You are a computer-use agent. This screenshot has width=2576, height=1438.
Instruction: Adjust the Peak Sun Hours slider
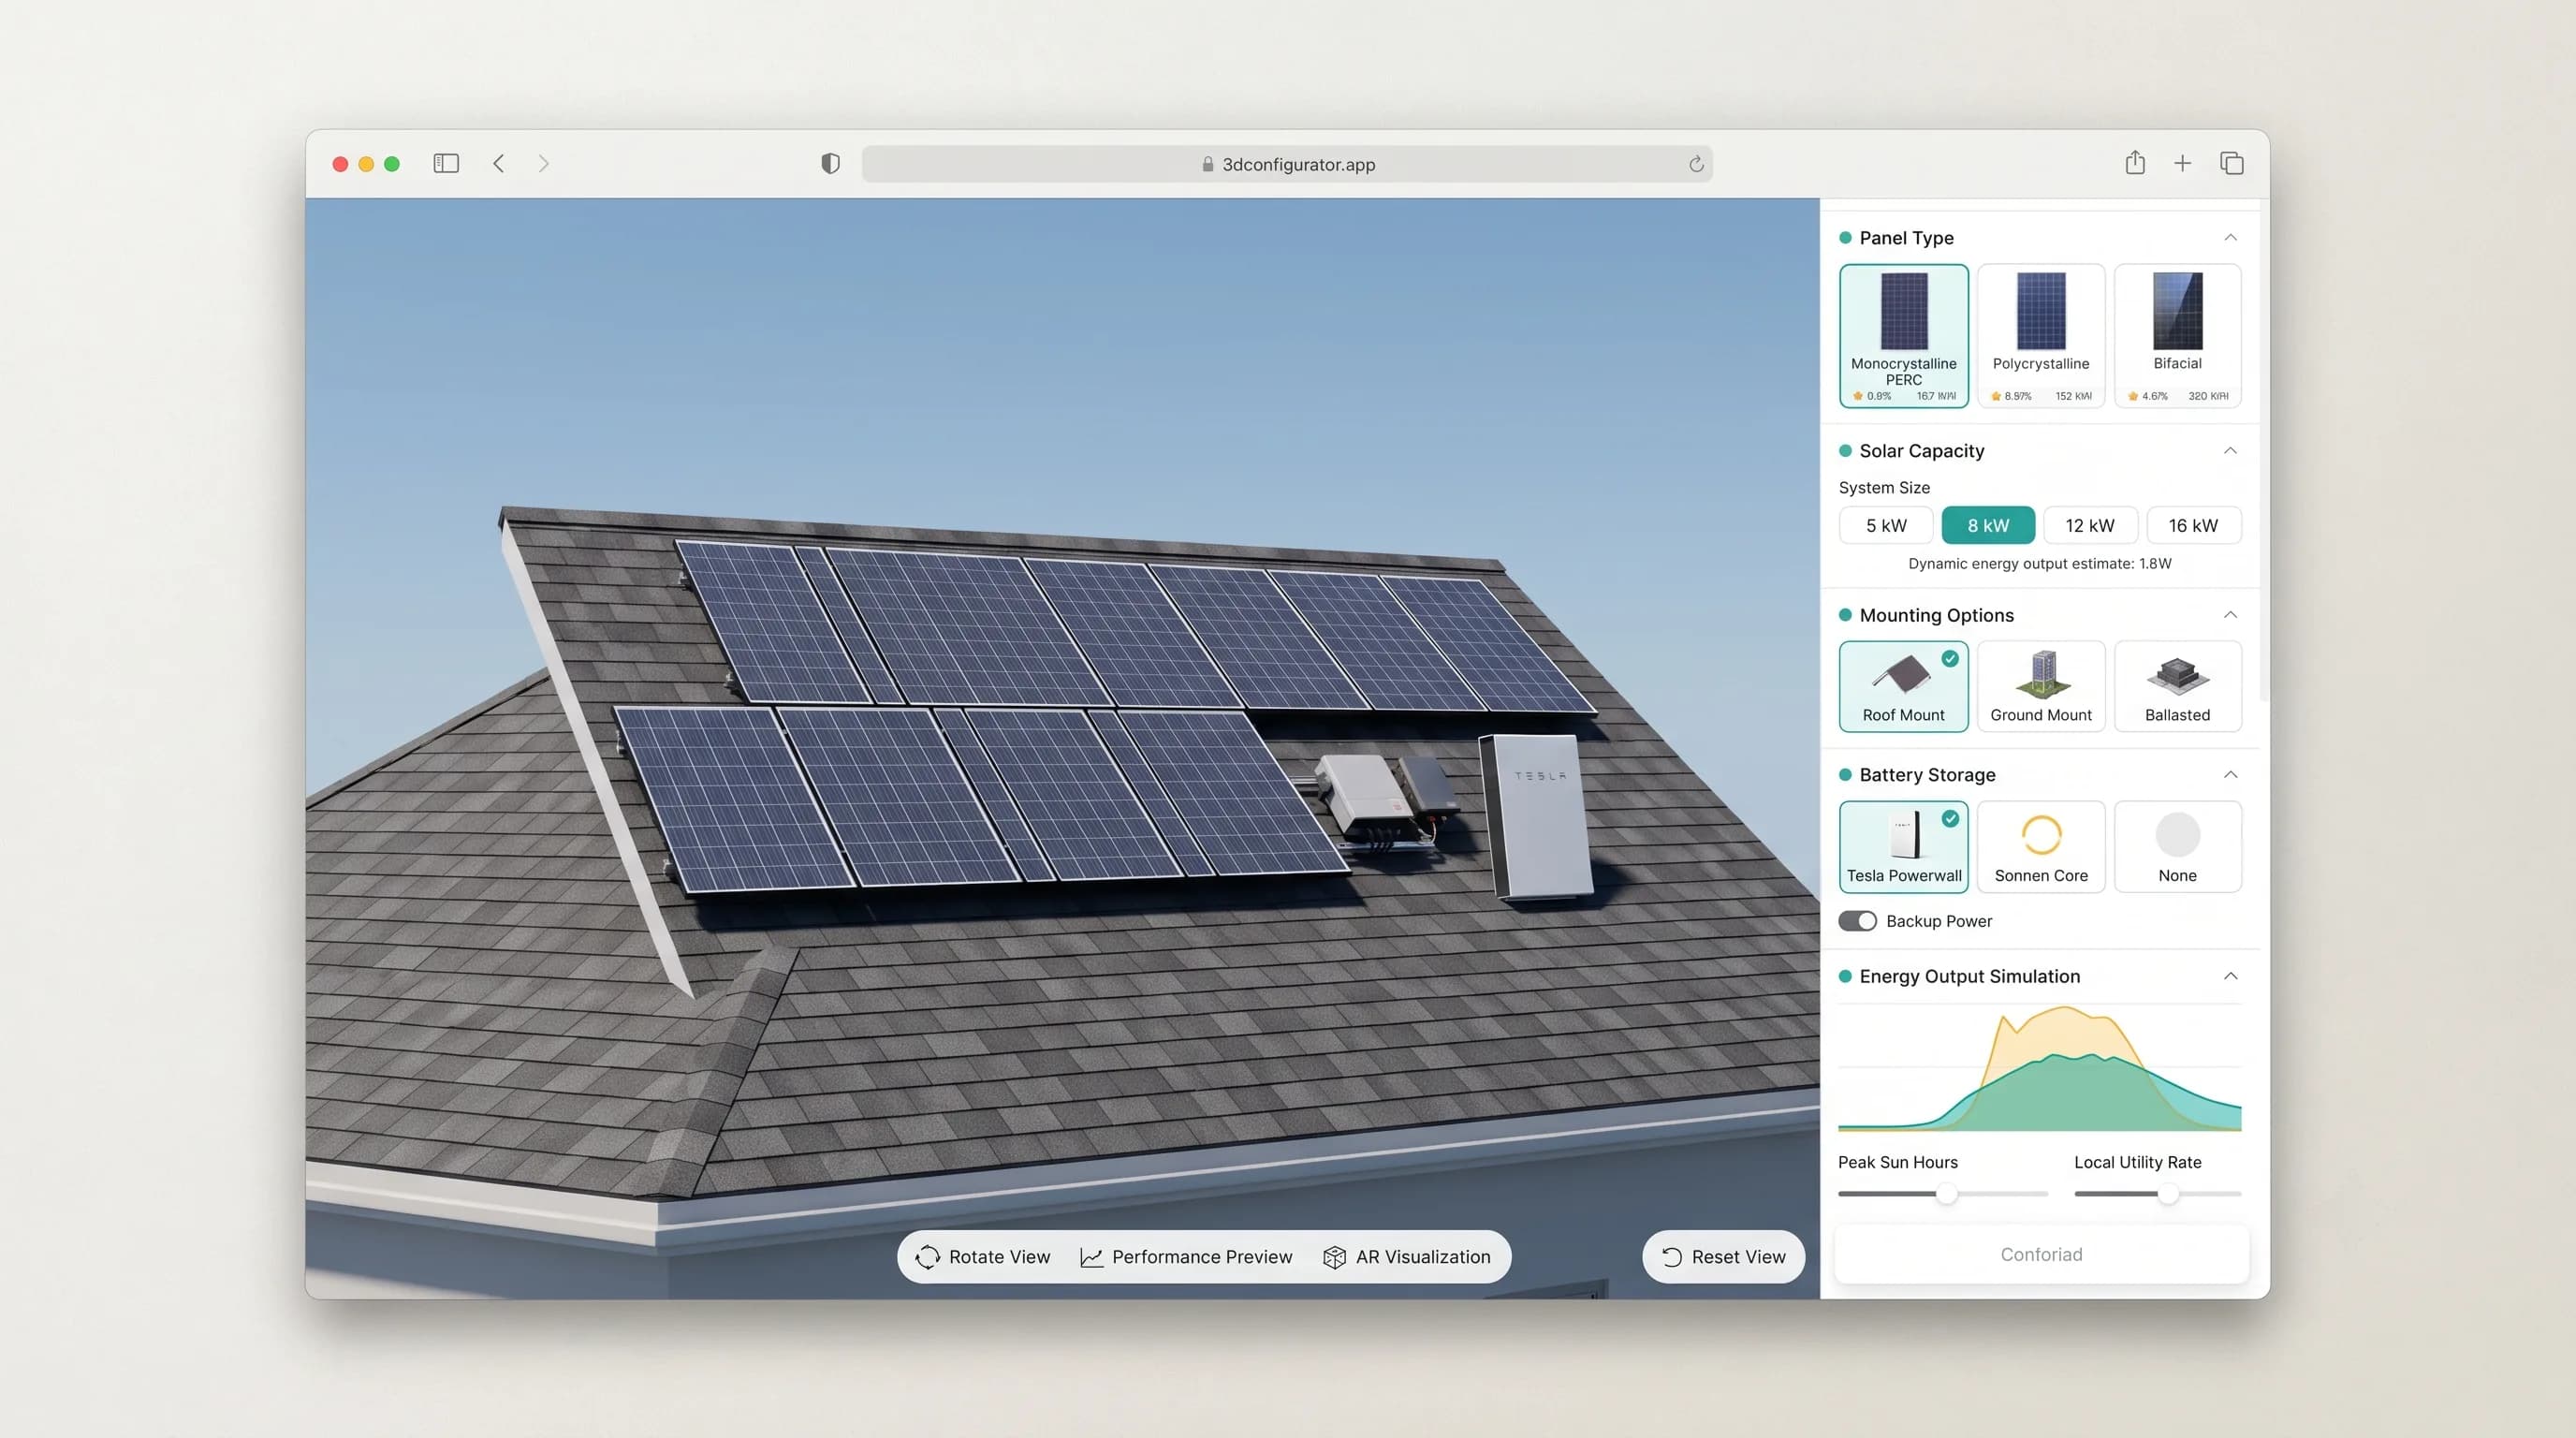[x=1946, y=1193]
